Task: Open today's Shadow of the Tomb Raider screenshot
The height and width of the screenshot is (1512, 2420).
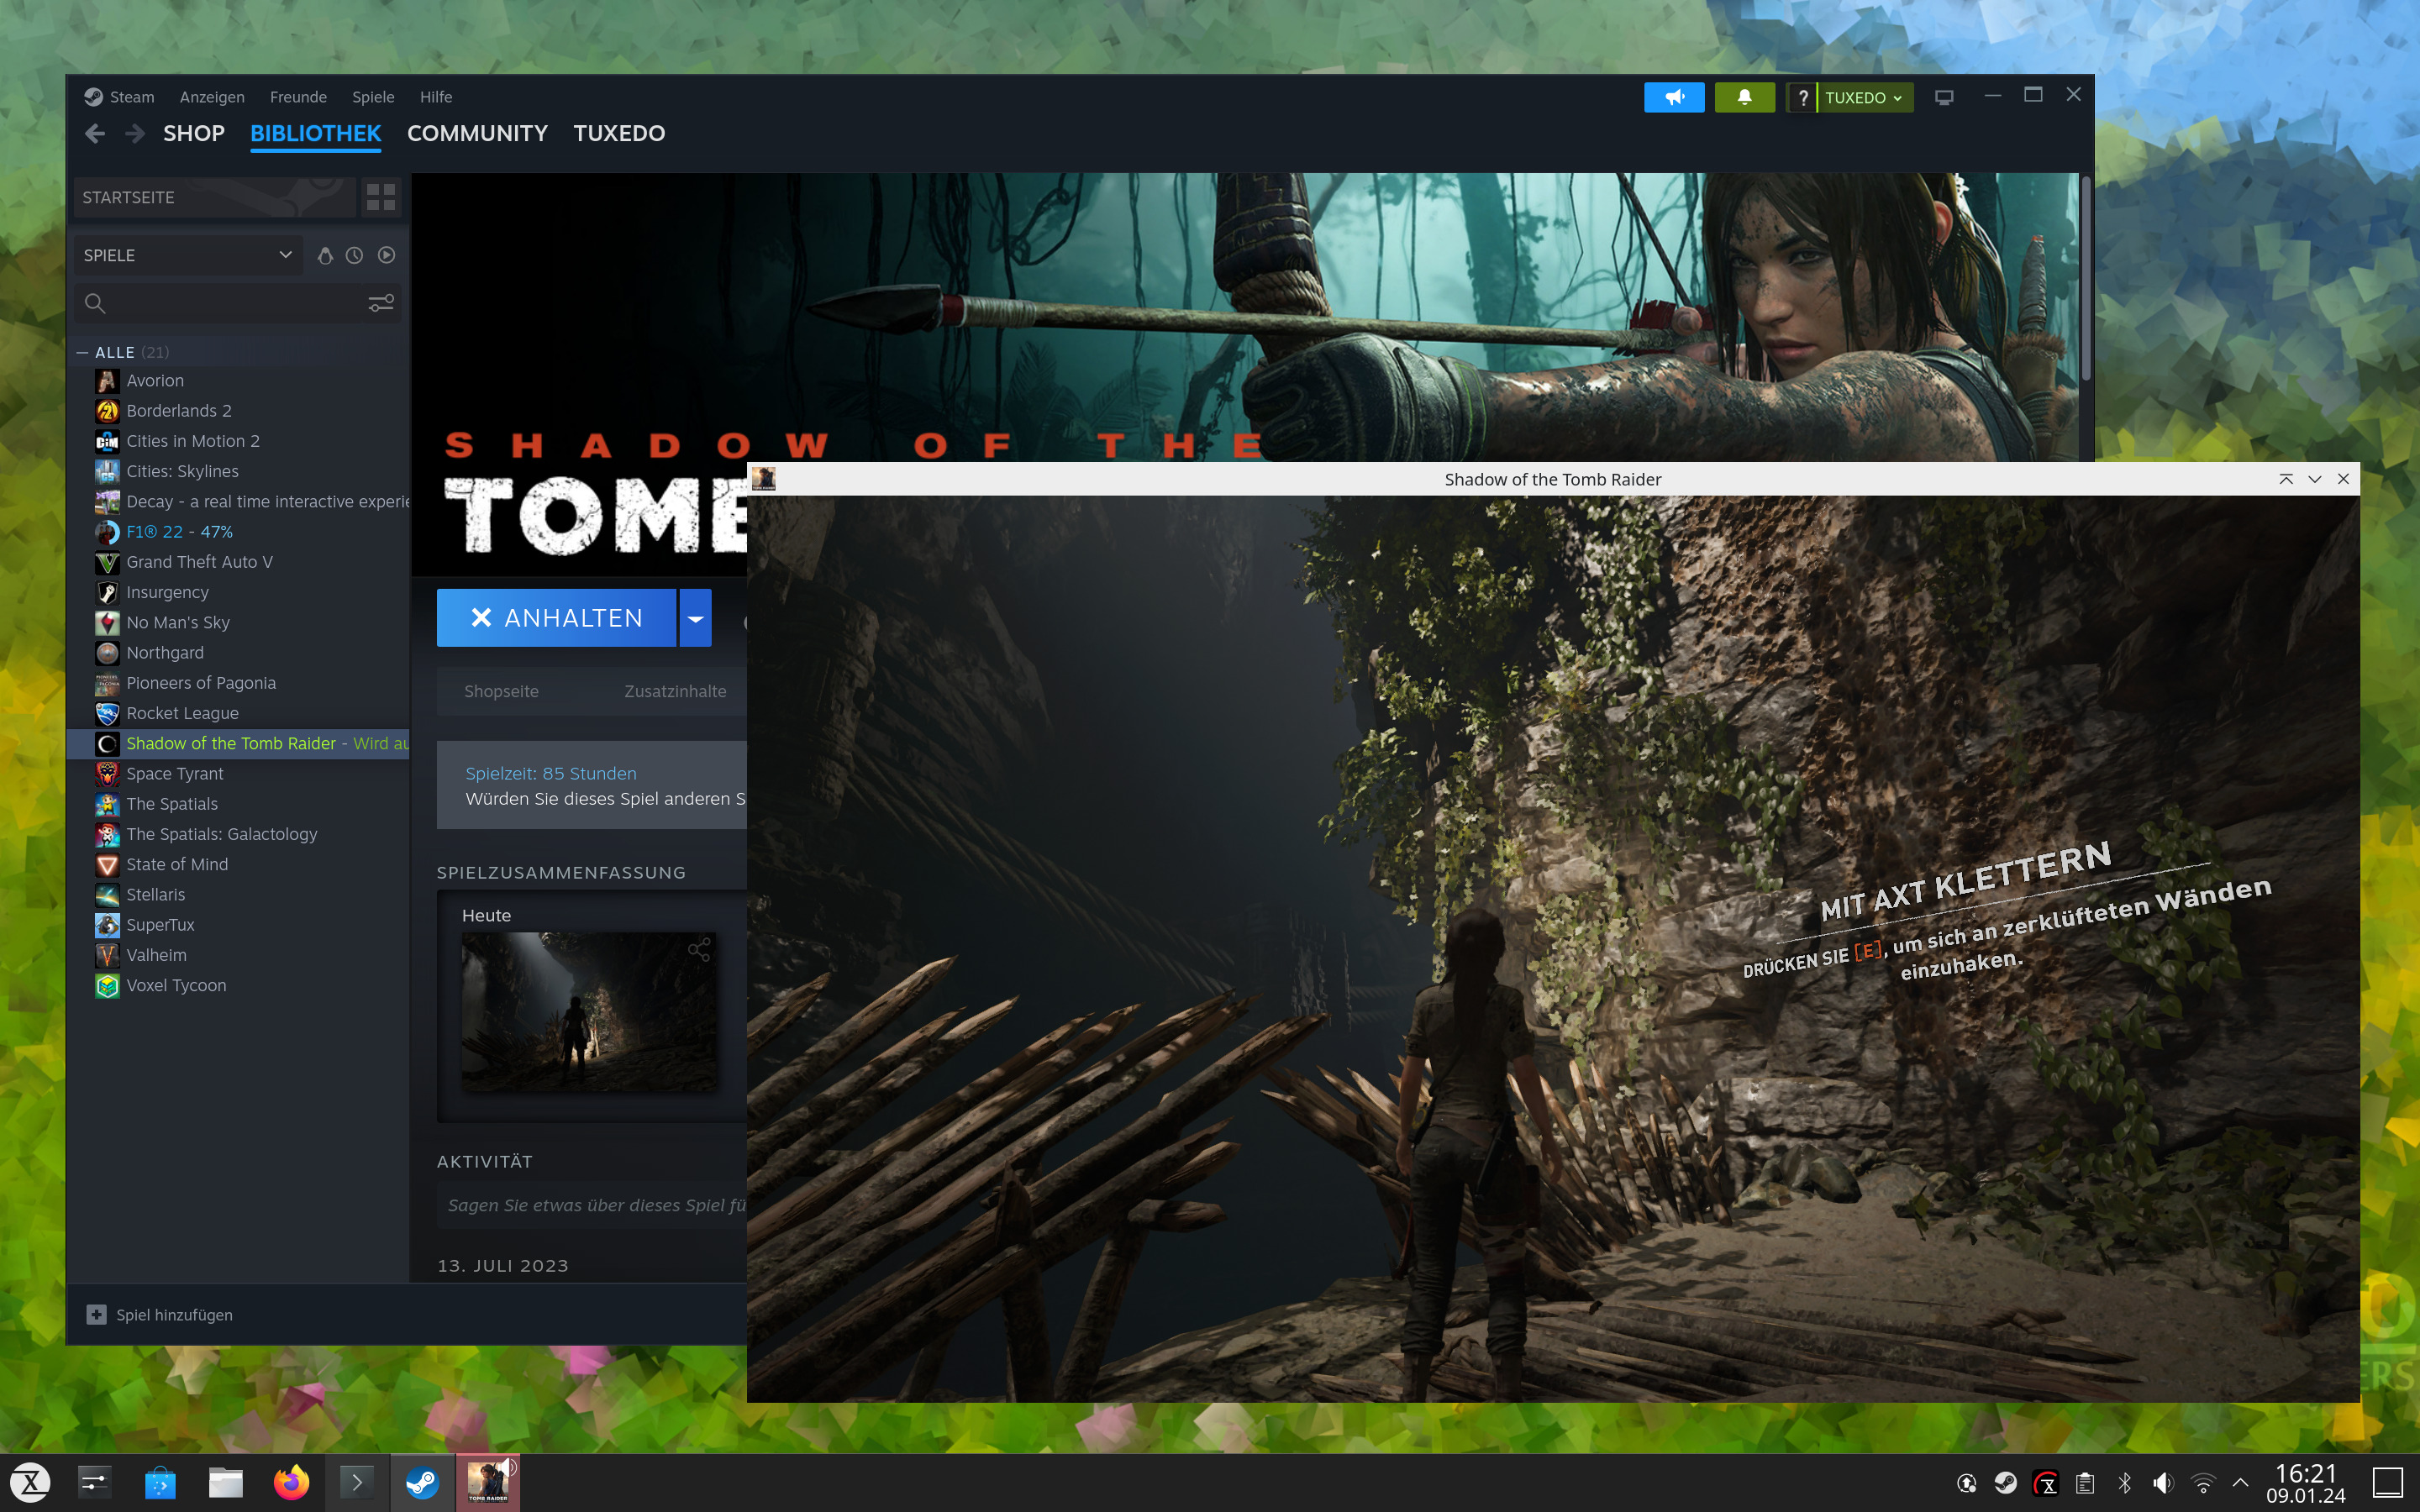Action: coord(590,1011)
